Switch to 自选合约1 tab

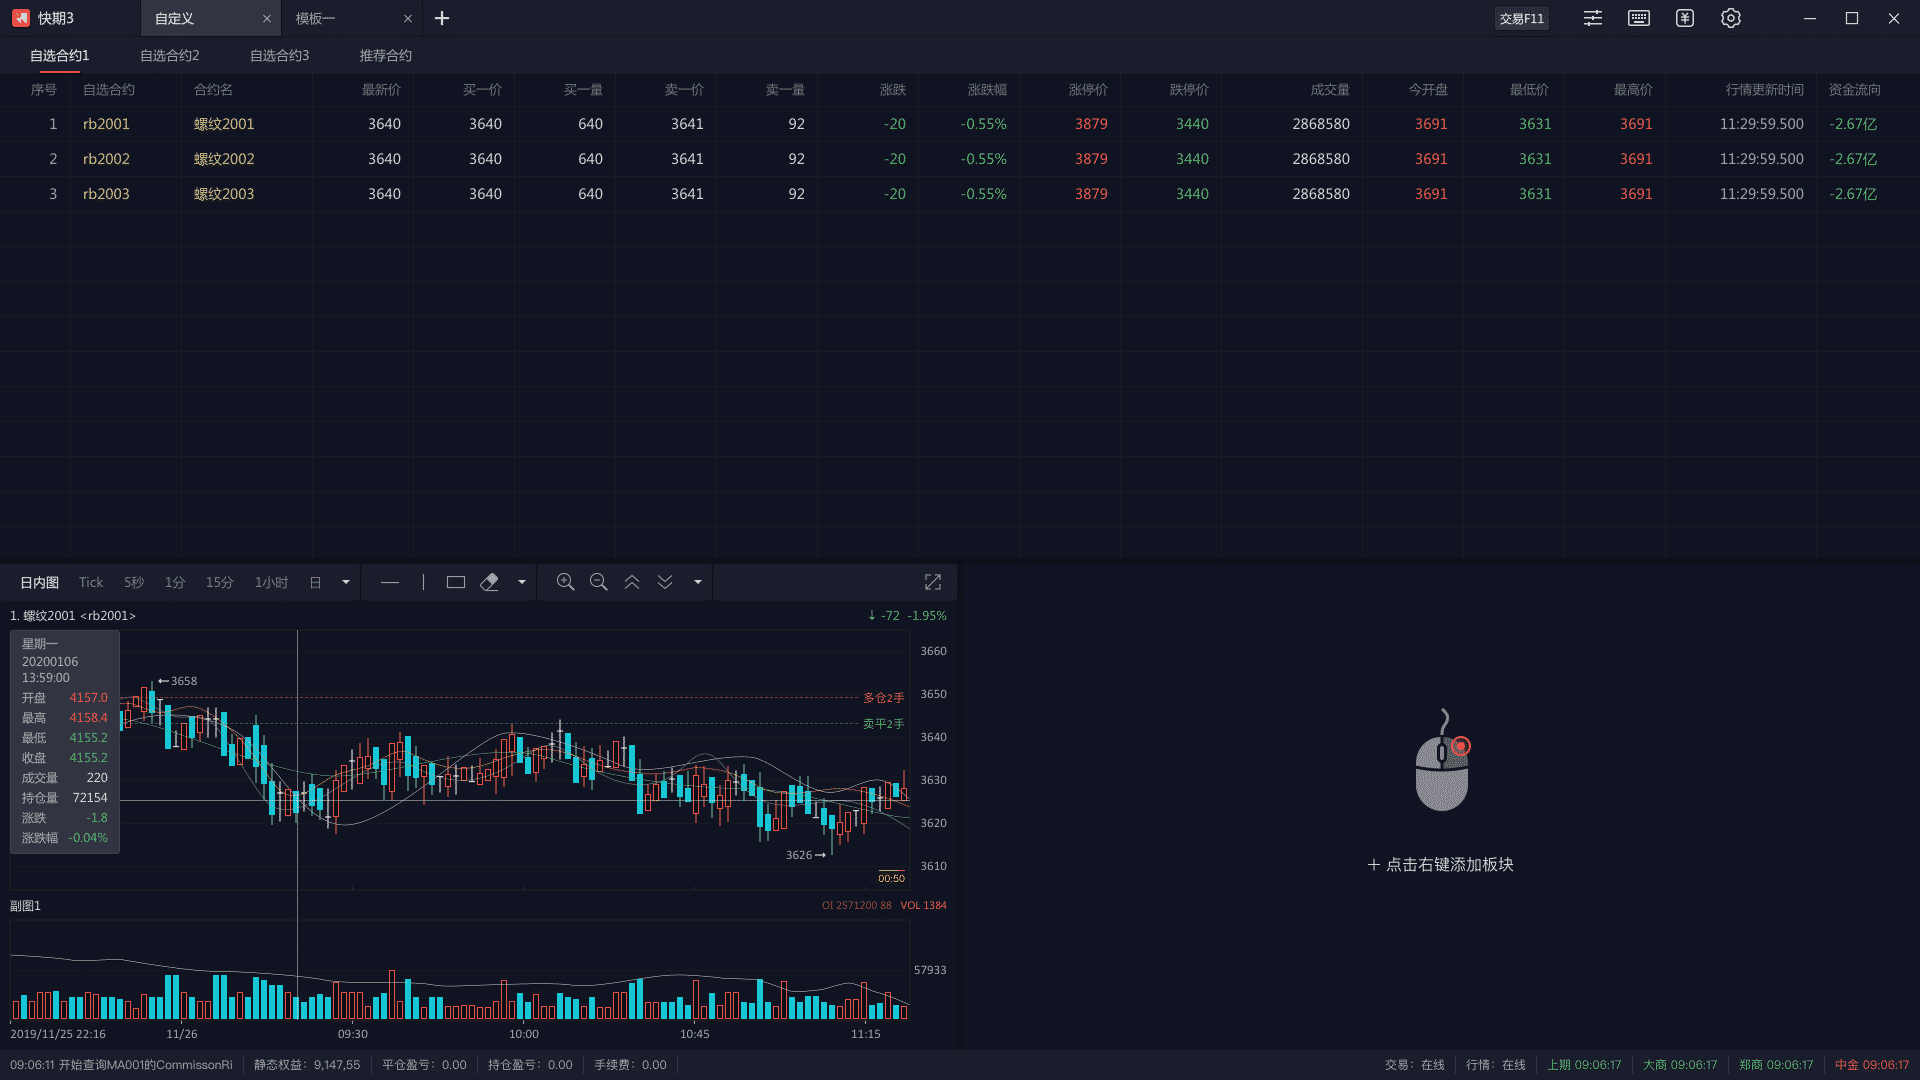pyautogui.click(x=60, y=55)
